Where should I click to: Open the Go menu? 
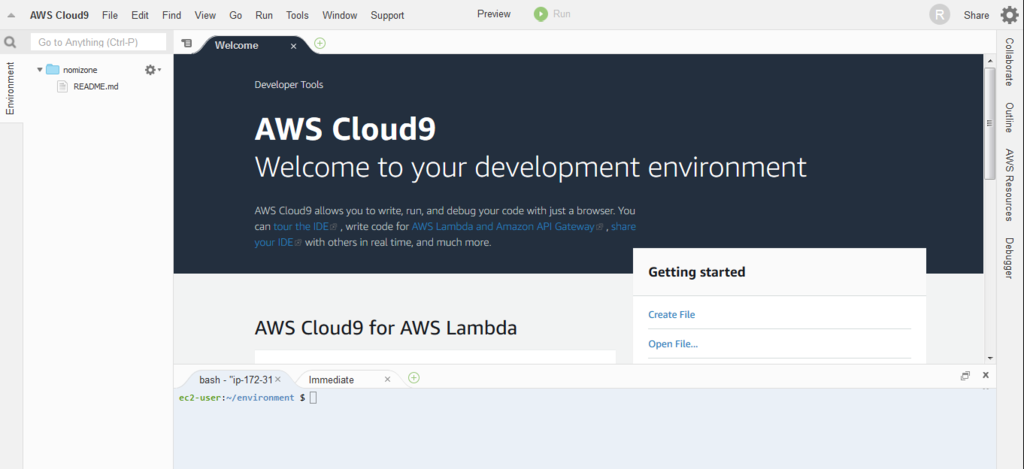tap(236, 15)
